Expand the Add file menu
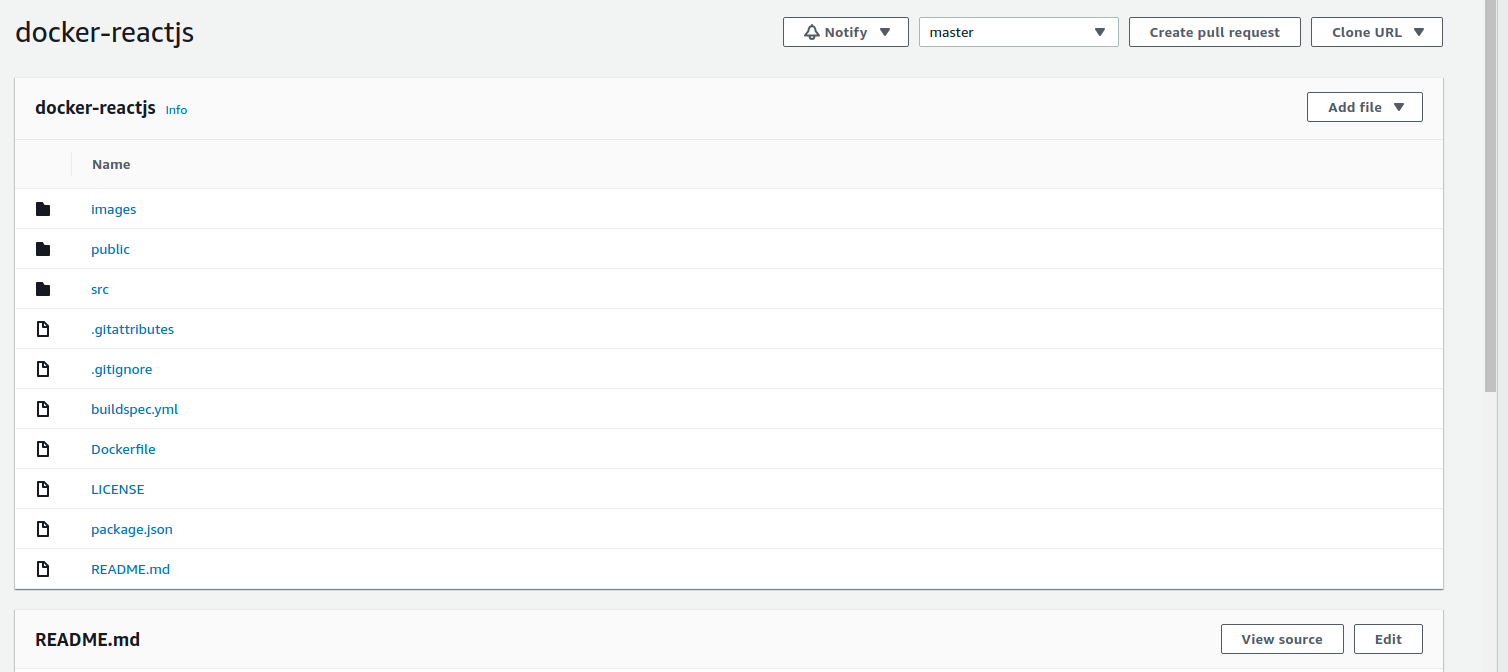 pyautogui.click(x=1364, y=107)
